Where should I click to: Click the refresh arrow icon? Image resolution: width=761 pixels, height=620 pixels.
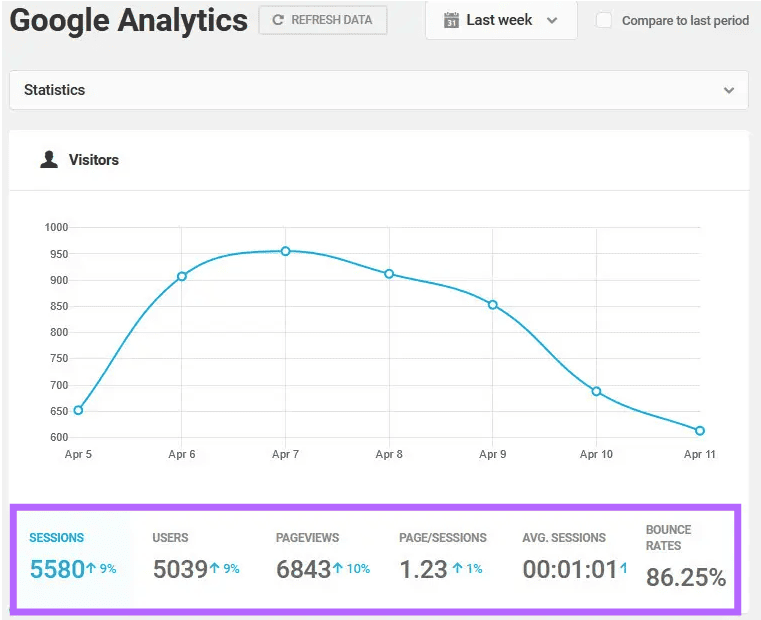(278, 20)
